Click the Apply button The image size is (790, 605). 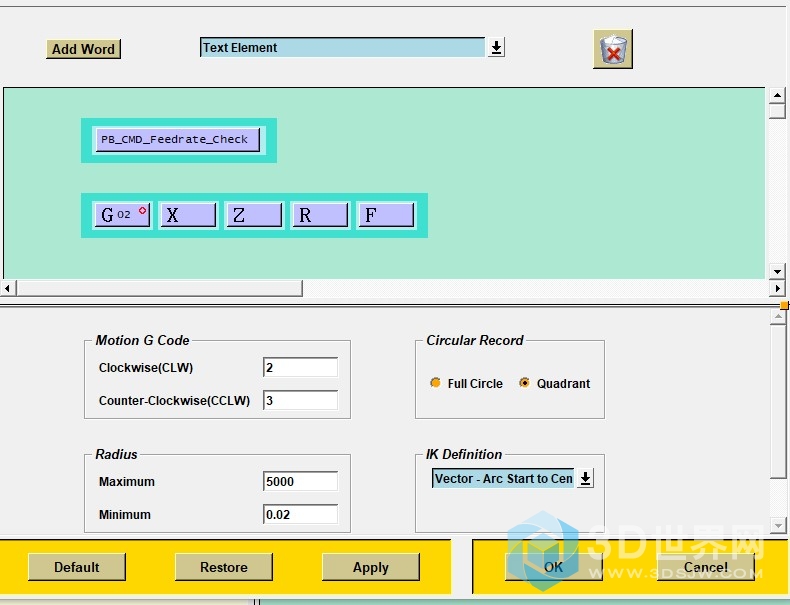[x=371, y=567]
